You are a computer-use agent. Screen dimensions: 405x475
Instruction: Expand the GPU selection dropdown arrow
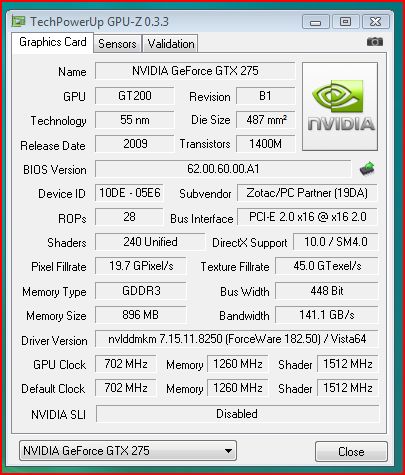(228, 451)
